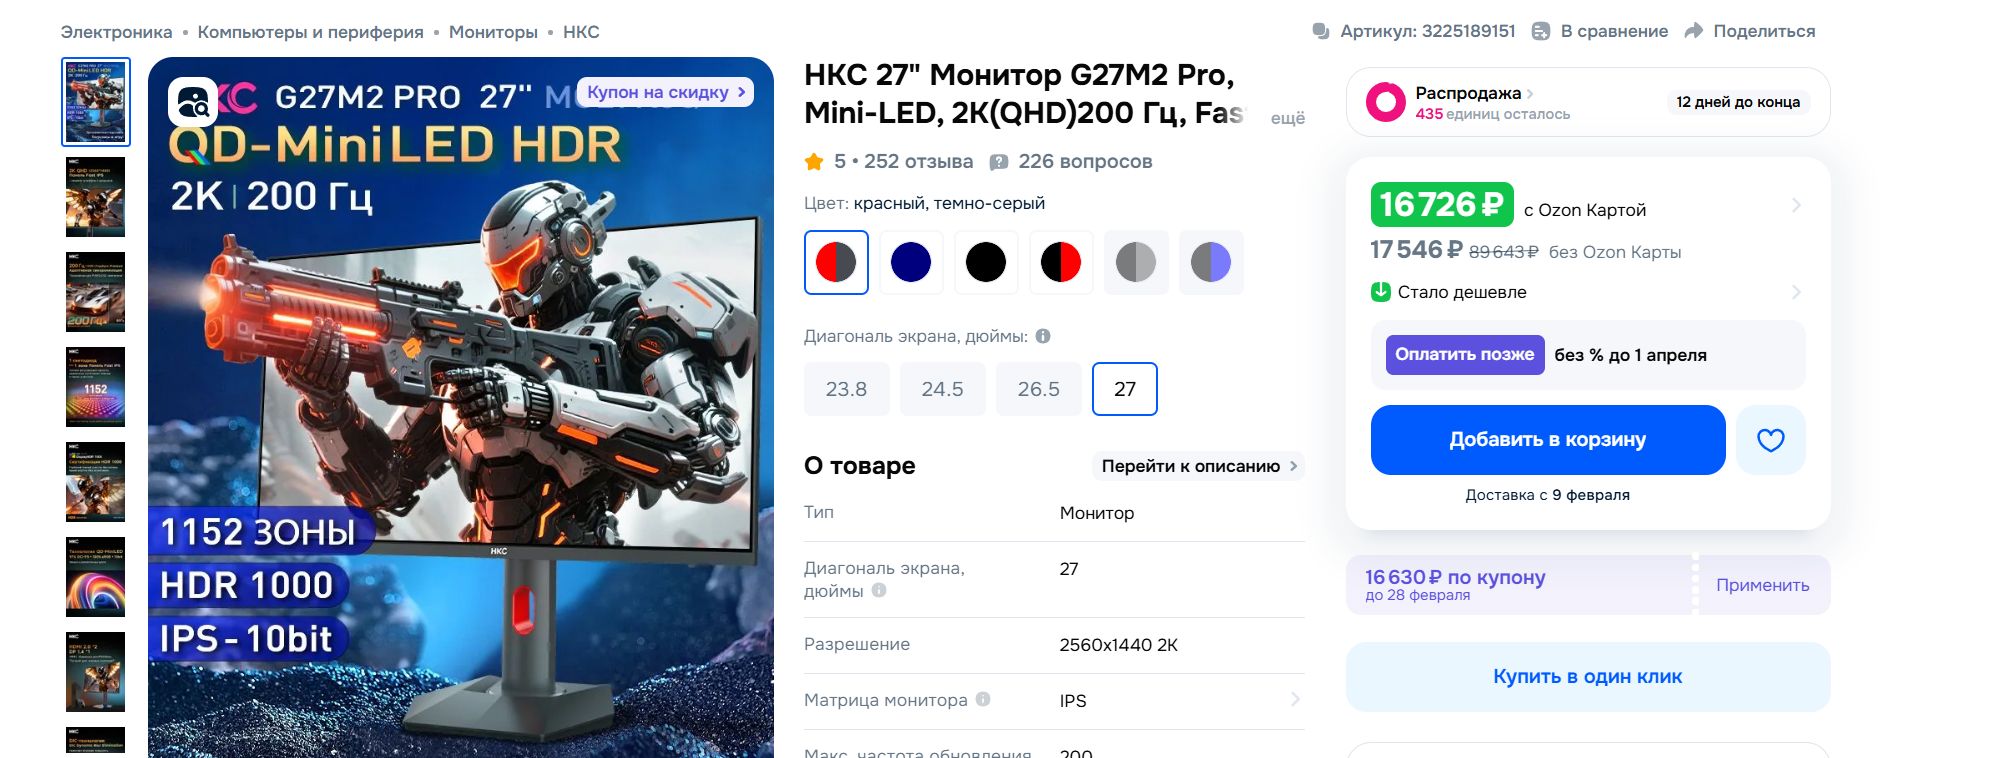
Task: Expand the Ozon Card price chevron
Action: pyautogui.click(x=1796, y=205)
